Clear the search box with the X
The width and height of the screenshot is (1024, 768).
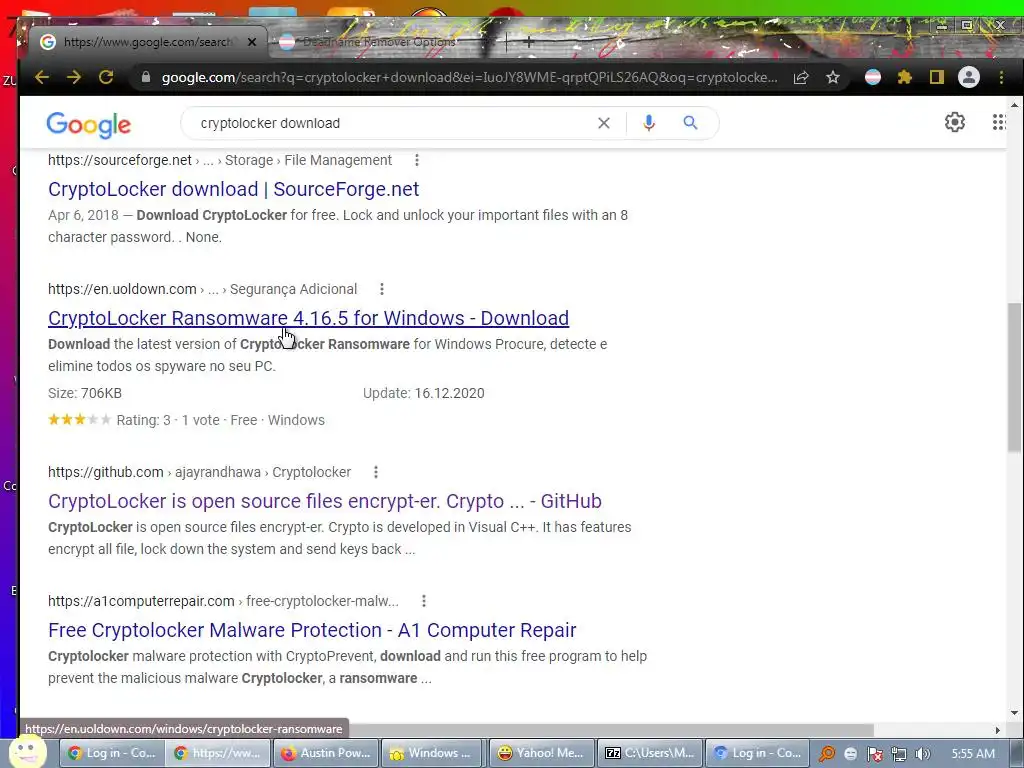coord(604,123)
